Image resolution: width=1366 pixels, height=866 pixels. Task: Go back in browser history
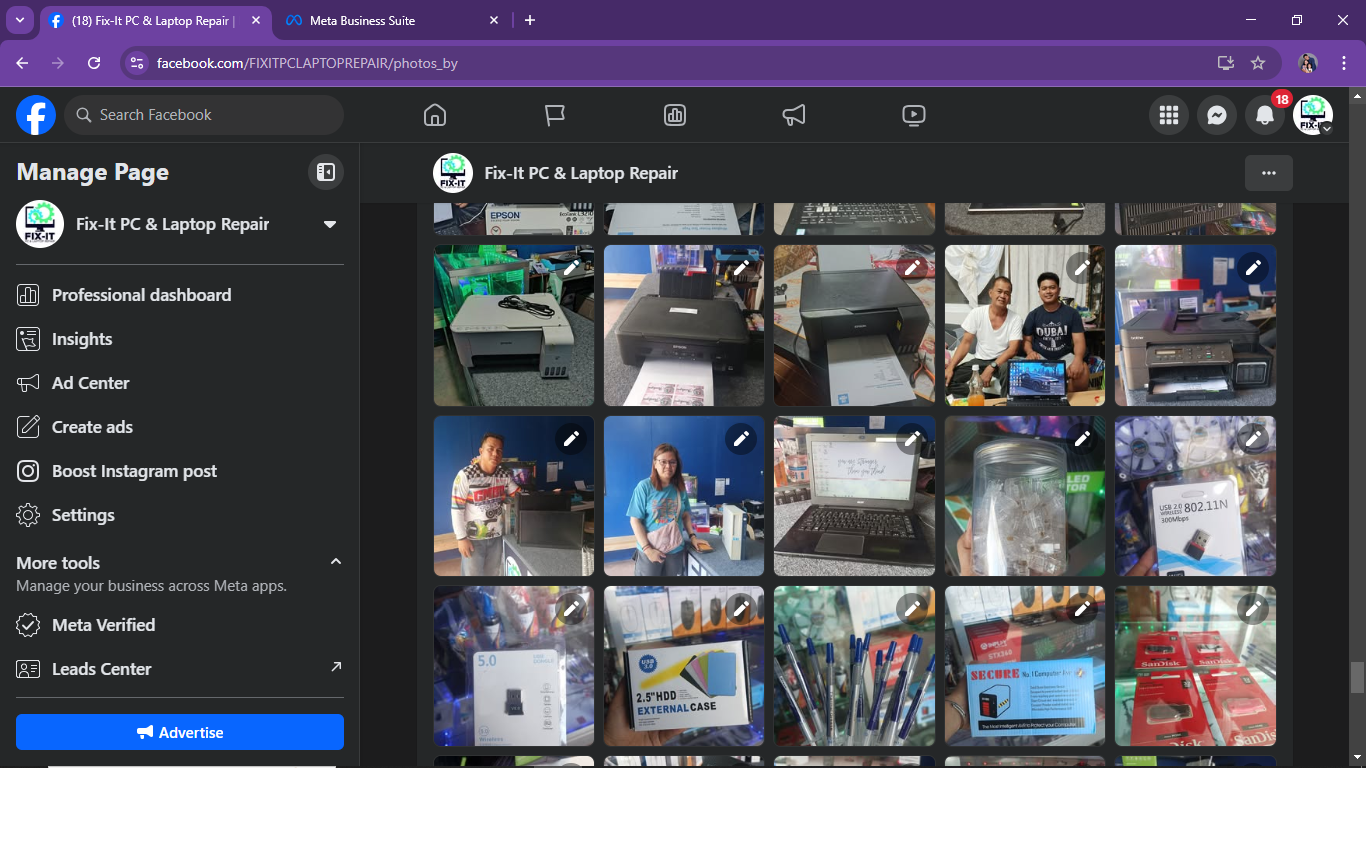pyautogui.click(x=22, y=63)
